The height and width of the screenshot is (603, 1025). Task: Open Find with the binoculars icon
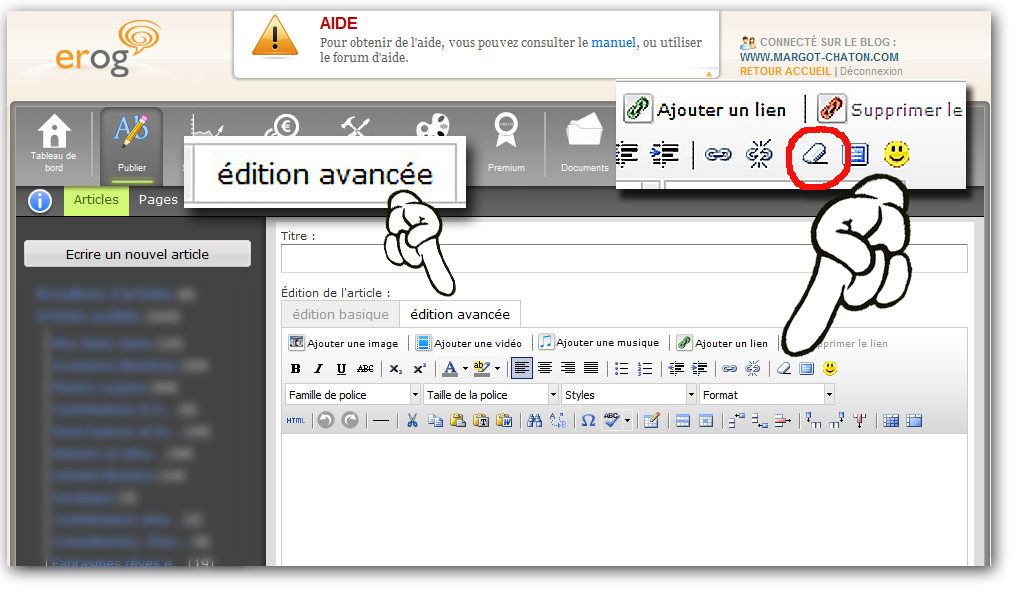click(x=535, y=421)
